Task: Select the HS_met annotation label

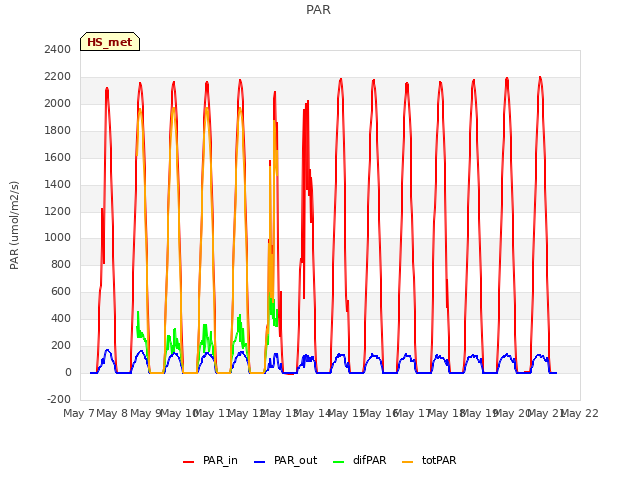Action: (x=110, y=42)
